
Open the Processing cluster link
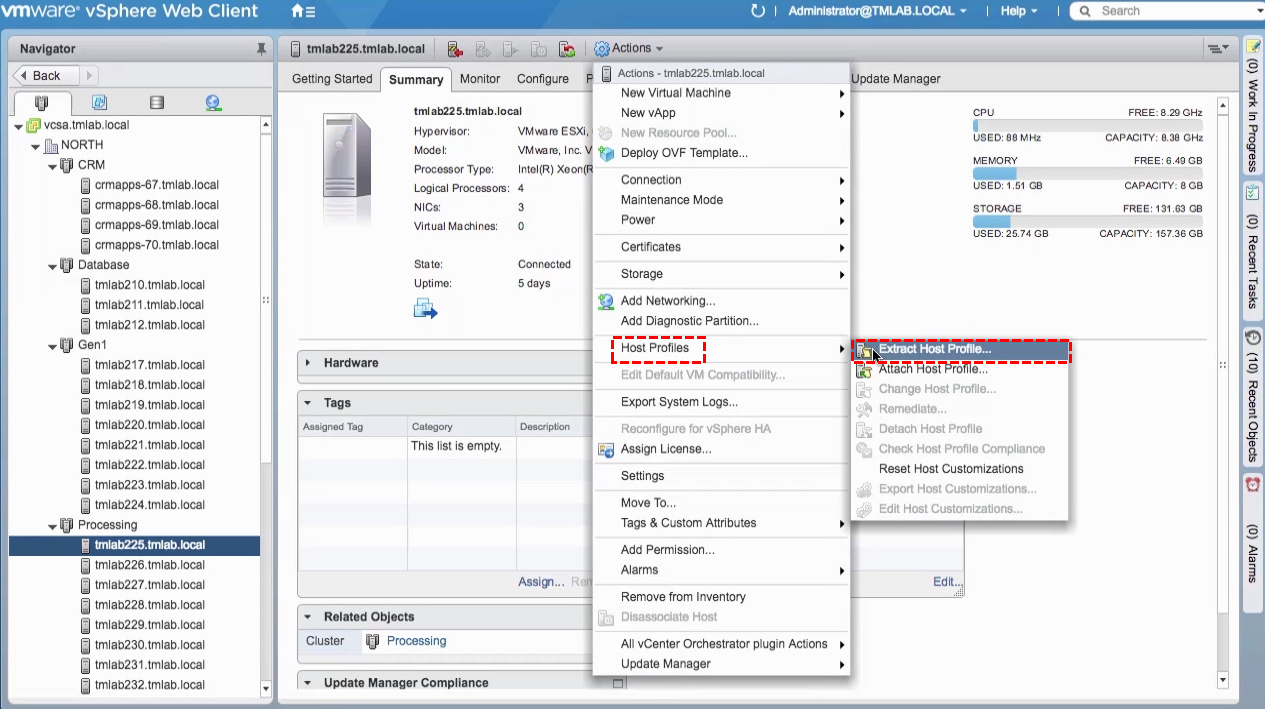click(x=415, y=641)
